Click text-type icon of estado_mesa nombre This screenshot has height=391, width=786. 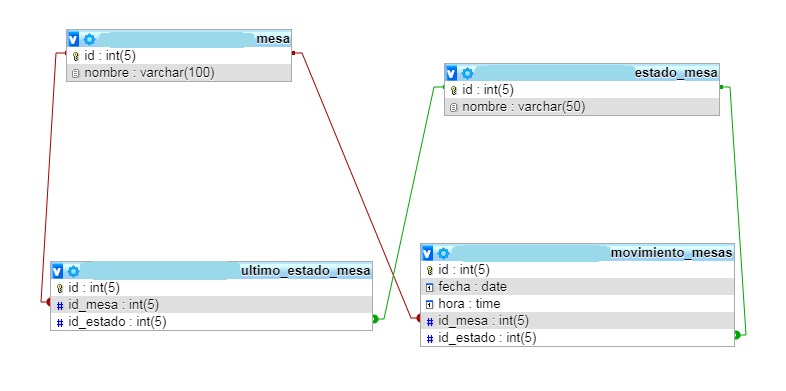tap(453, 107)
